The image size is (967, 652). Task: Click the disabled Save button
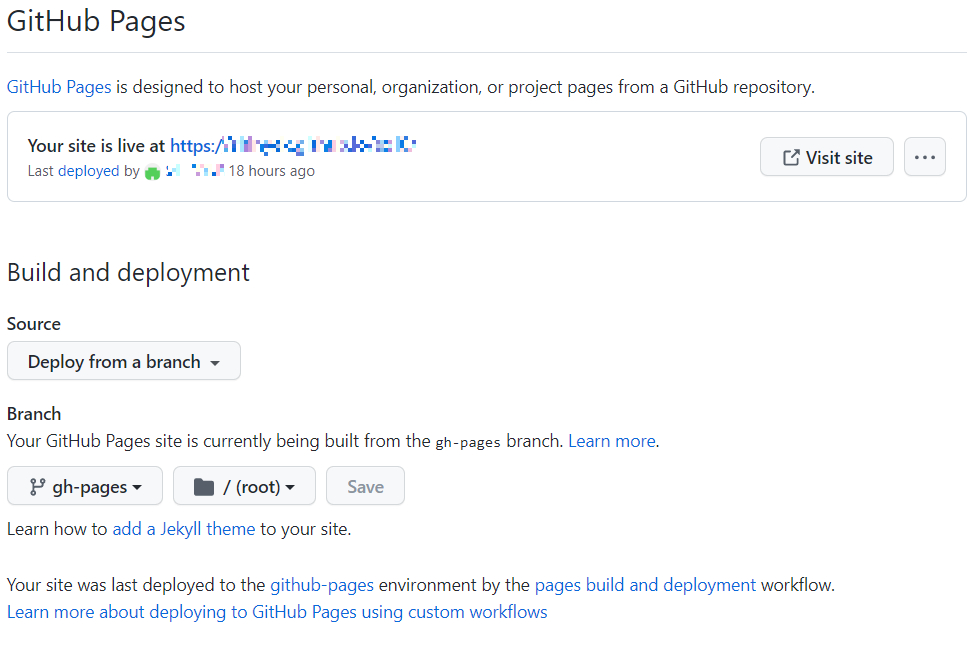click(365, 487)
